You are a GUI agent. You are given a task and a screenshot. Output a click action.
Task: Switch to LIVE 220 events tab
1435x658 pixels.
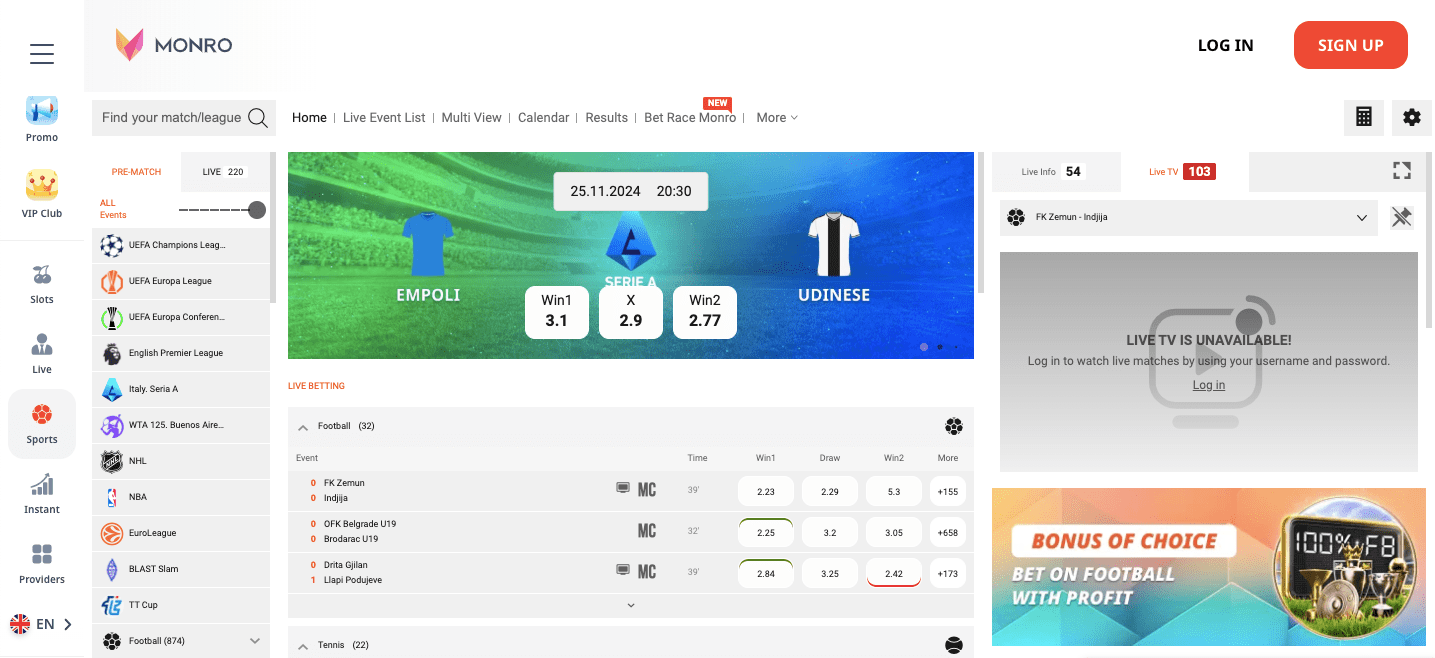tap(224, 172)
